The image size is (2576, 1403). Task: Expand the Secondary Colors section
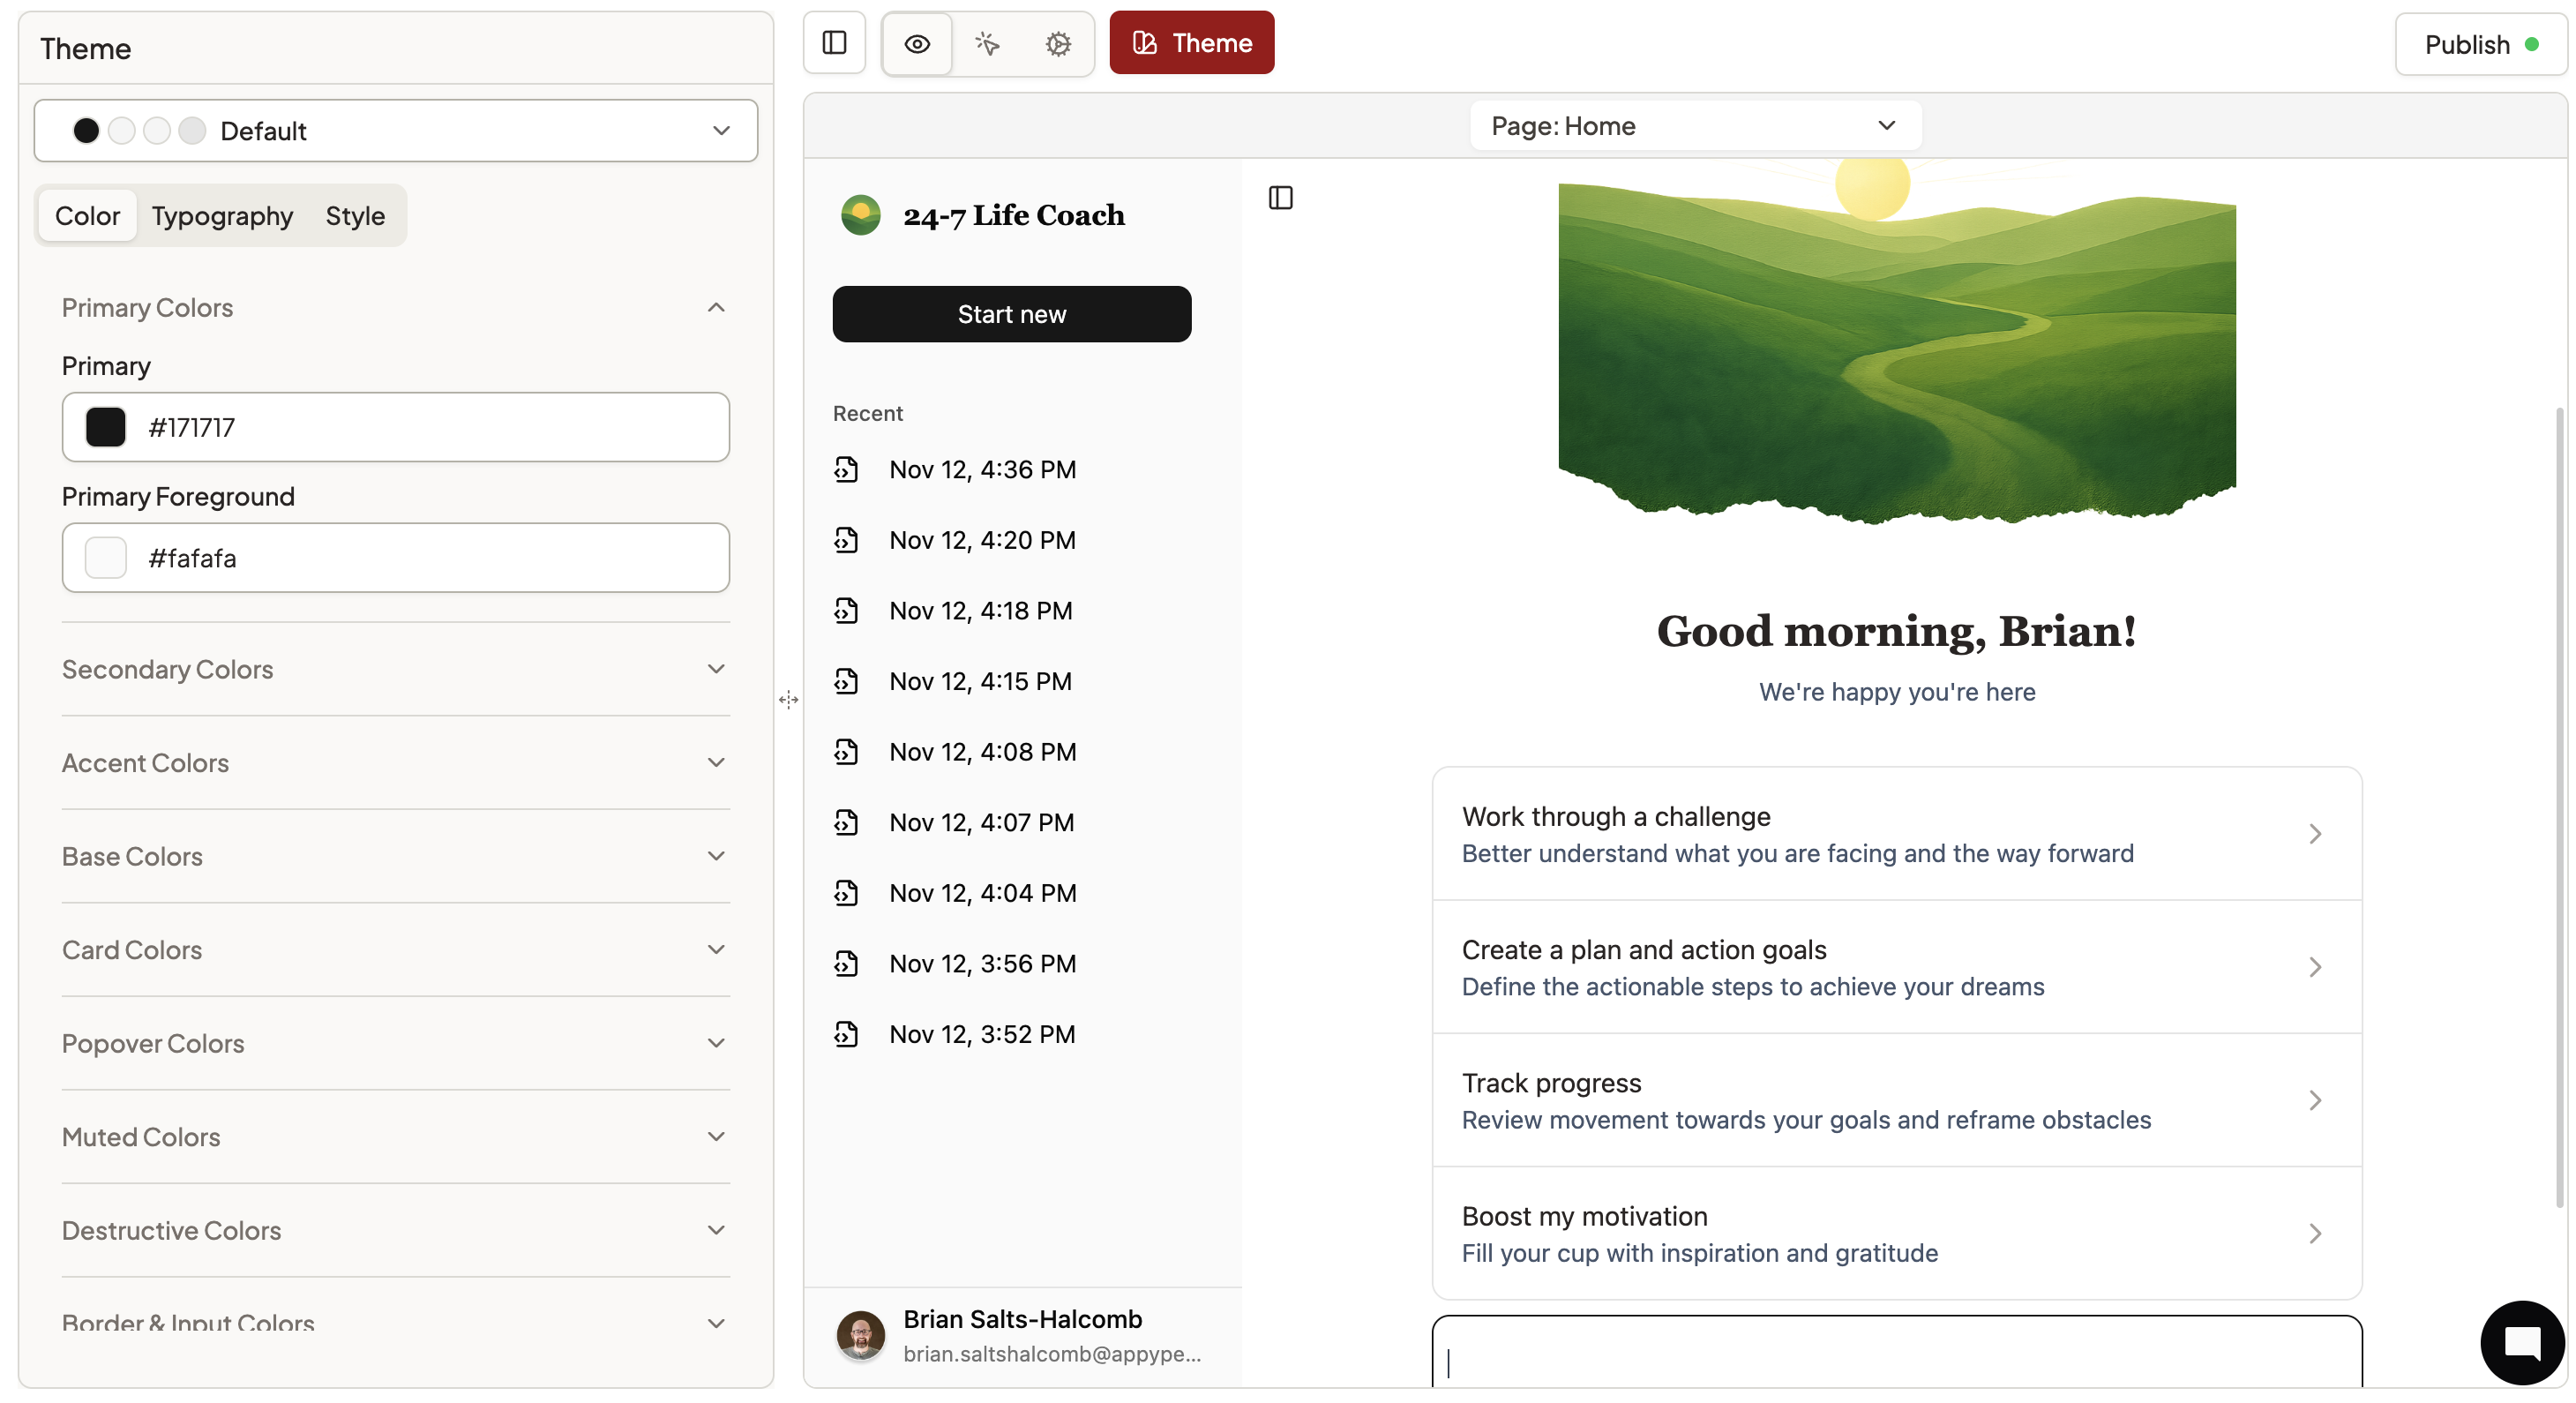click(x=395, y=669)
